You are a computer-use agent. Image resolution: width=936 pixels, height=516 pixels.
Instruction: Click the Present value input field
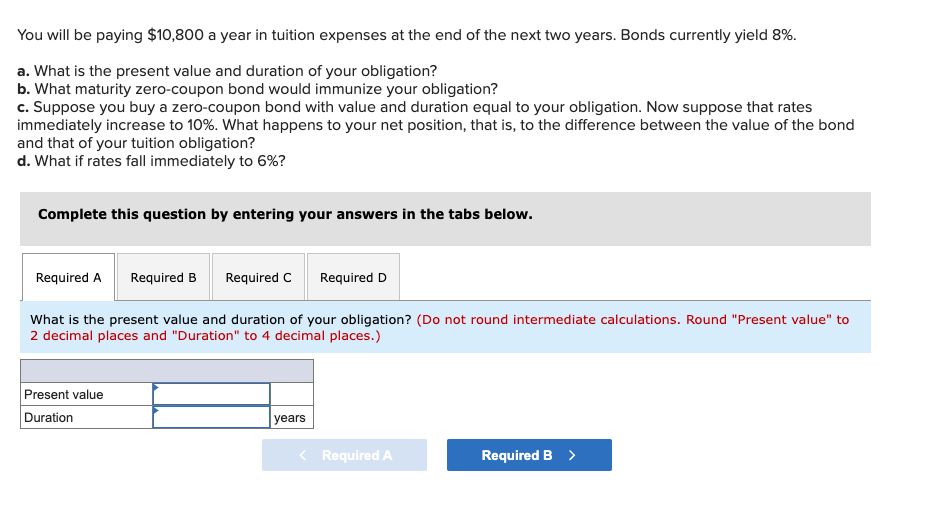click(x=212, y=394)
